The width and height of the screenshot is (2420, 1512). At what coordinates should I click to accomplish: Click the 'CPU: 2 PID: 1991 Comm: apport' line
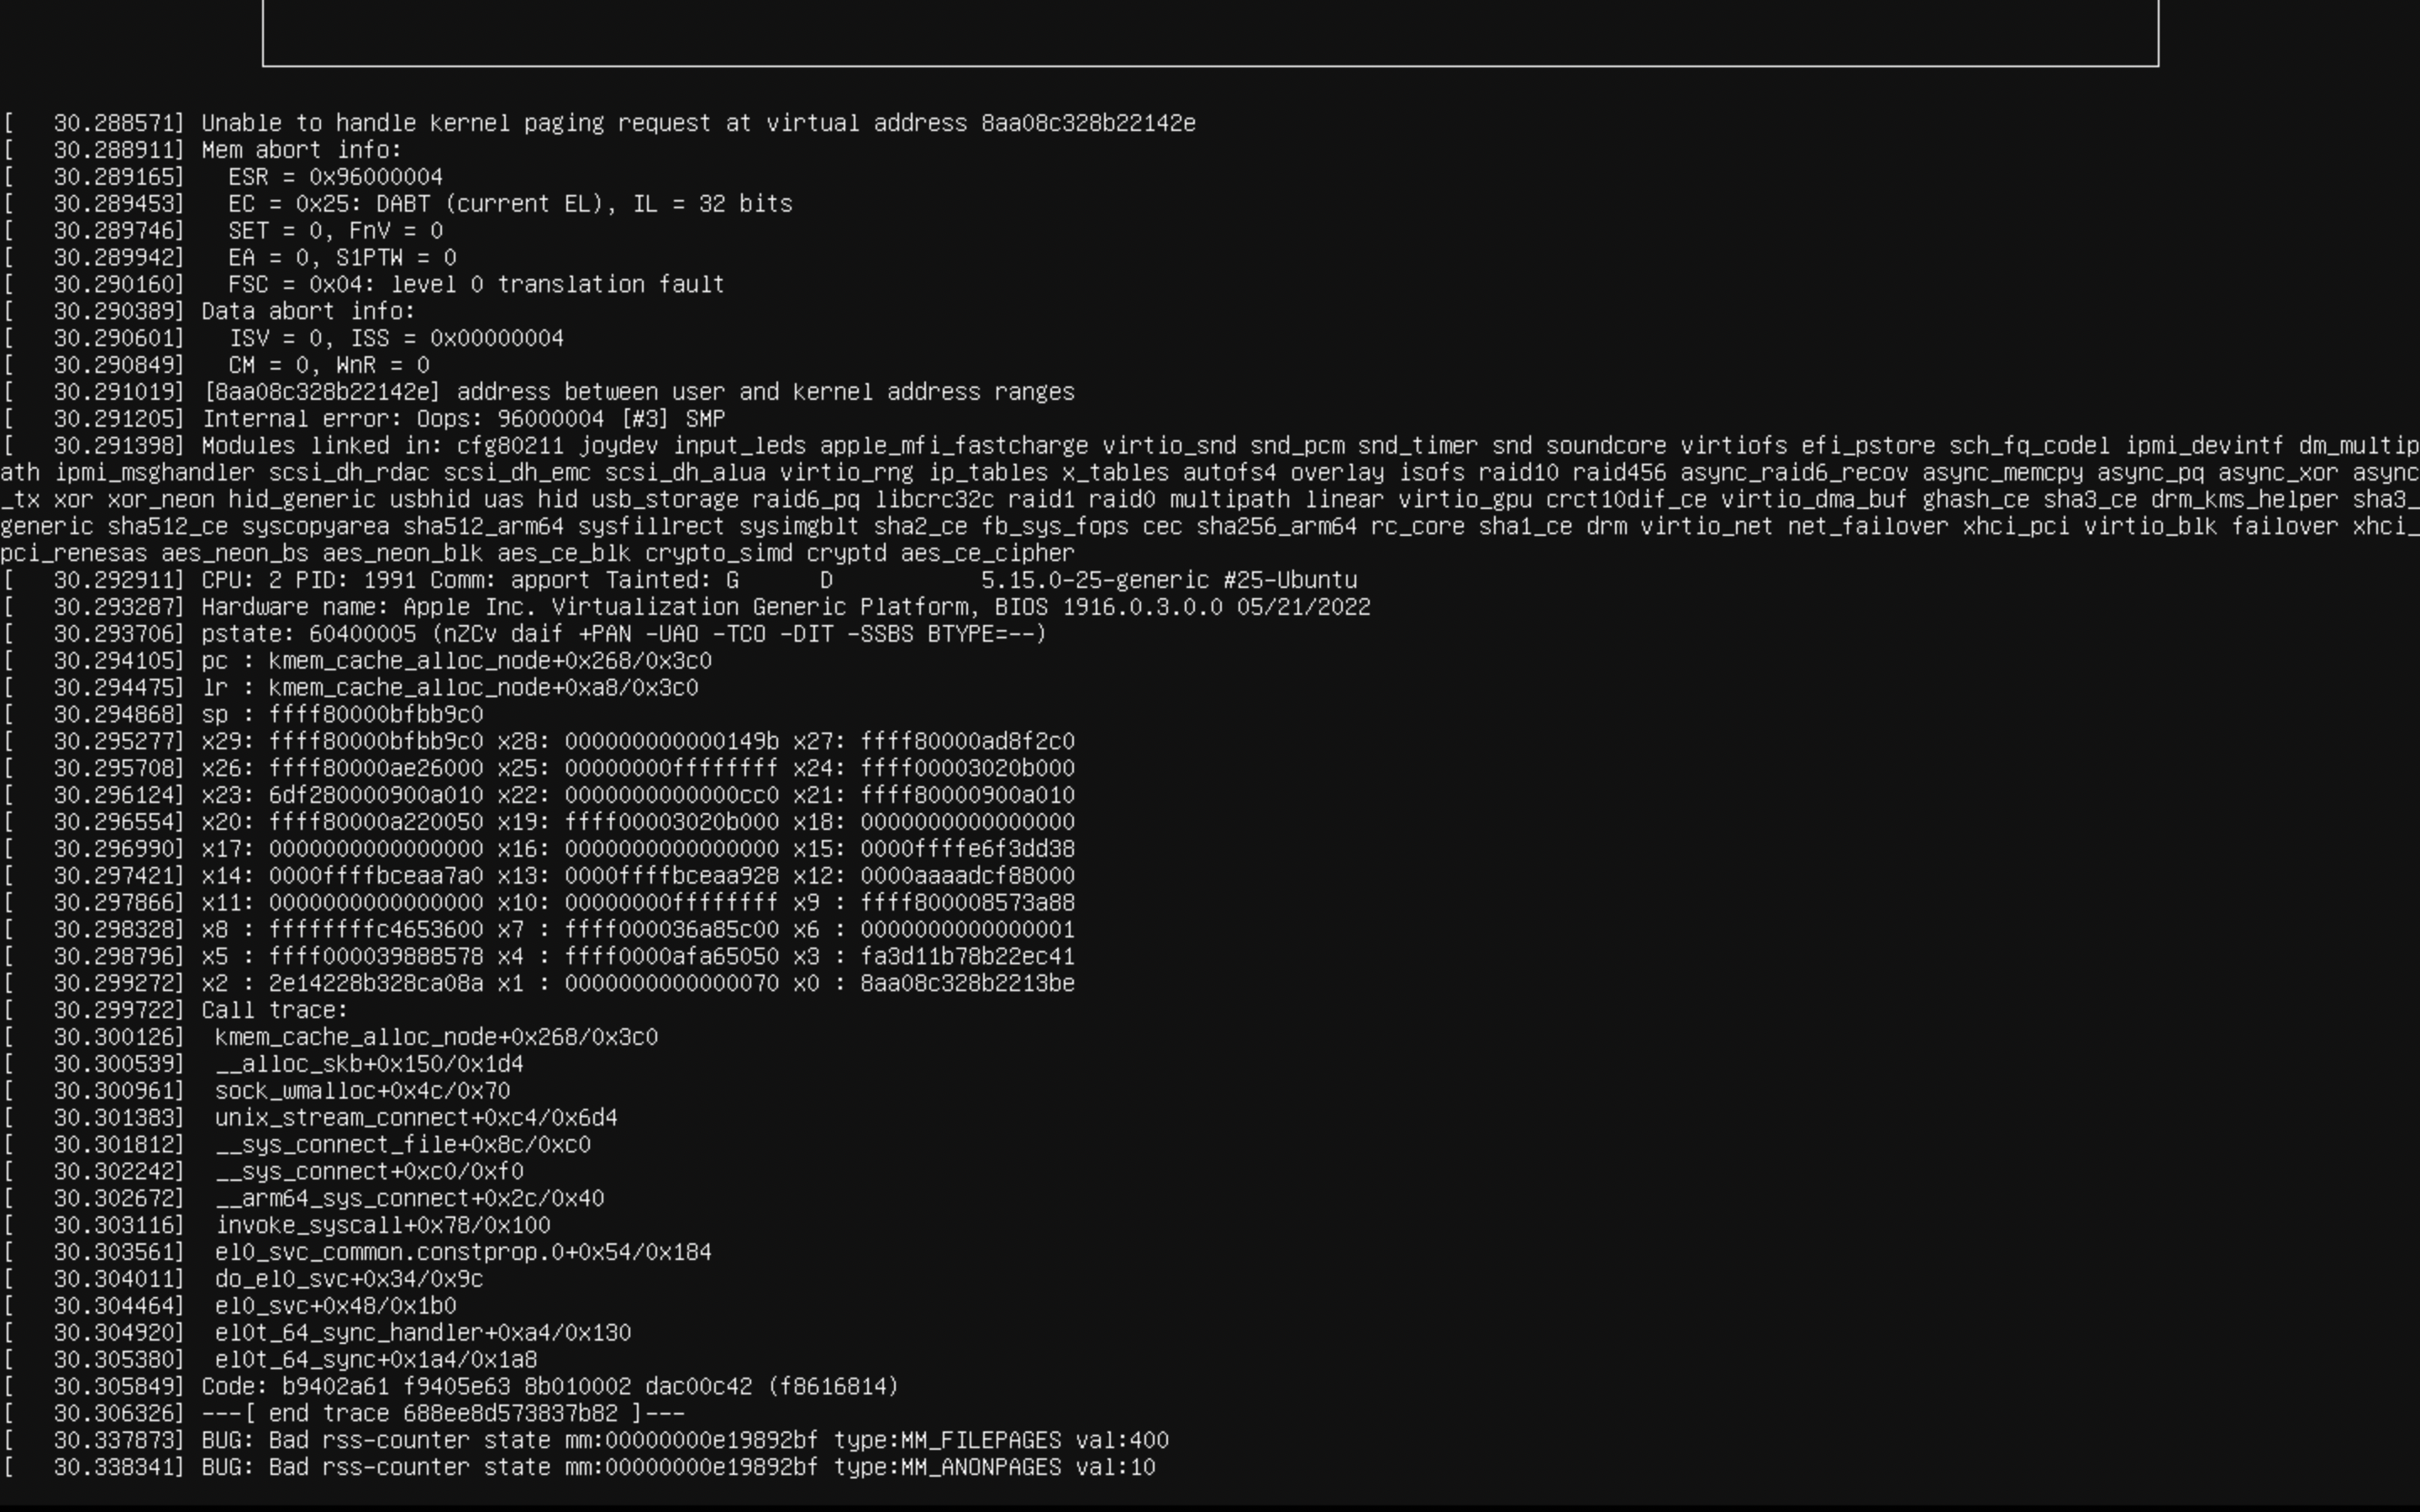[x=778, y=581]
